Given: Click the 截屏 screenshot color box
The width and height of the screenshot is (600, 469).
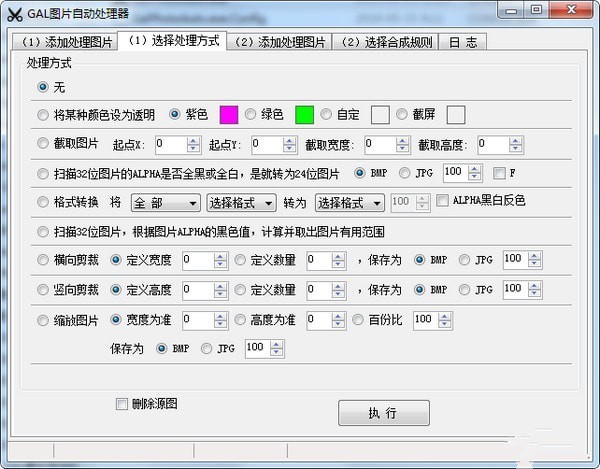Looking at the screenshot, I should (456, 115).
